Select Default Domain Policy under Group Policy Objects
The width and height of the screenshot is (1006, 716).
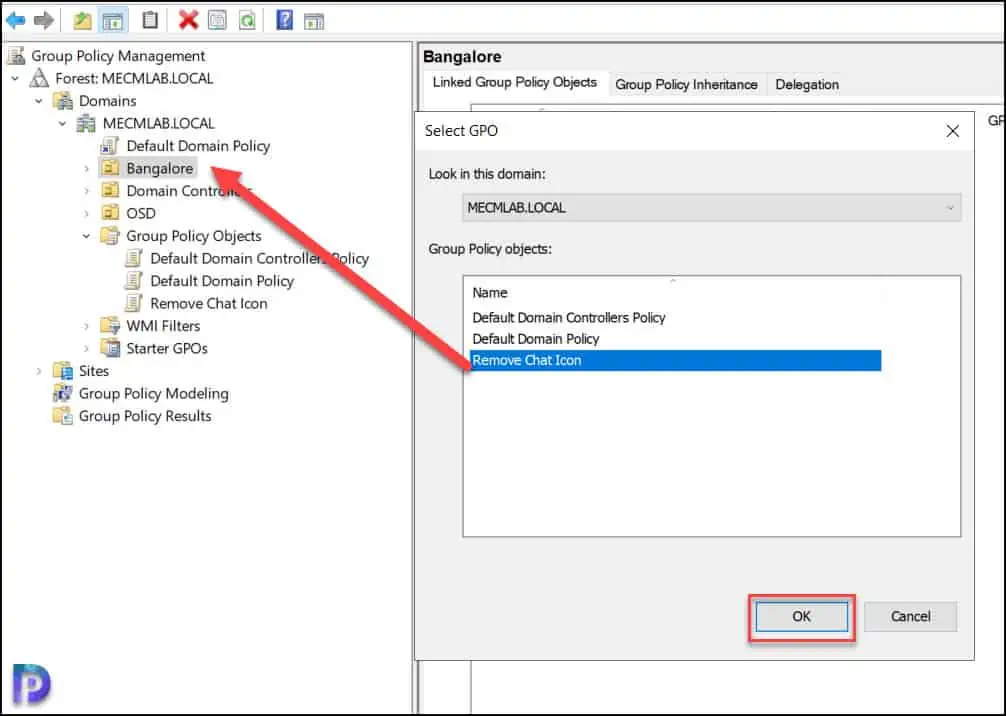pos(222,281)
